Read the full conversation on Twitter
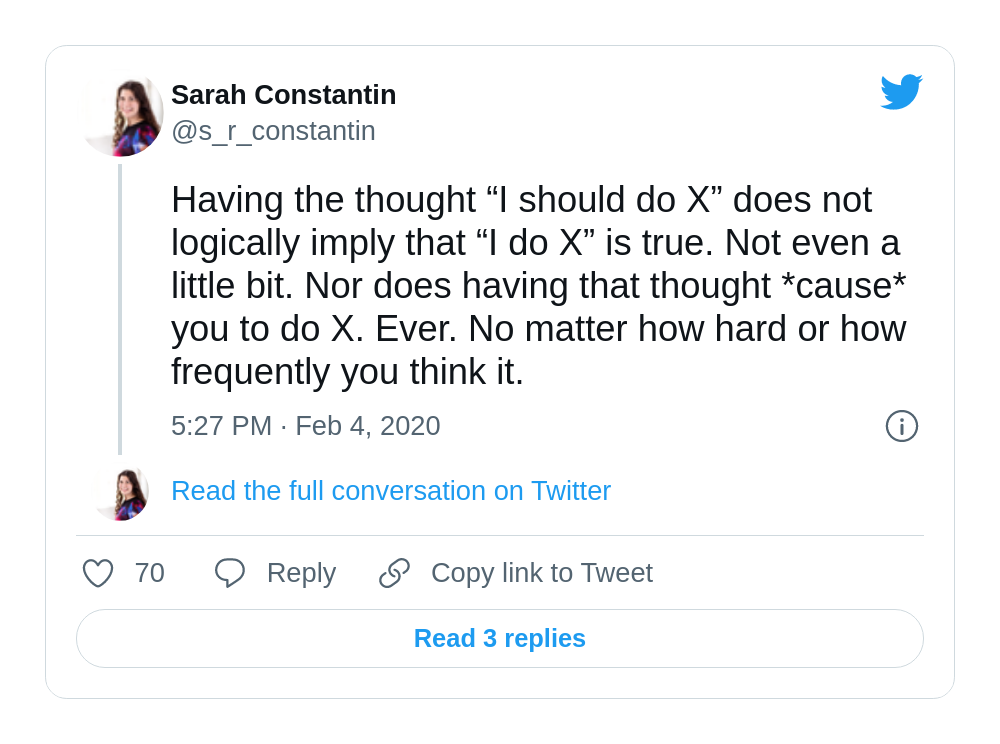The height and width of the screenshot is (744, 1000). pyautogui.click(x=391, y=491)
